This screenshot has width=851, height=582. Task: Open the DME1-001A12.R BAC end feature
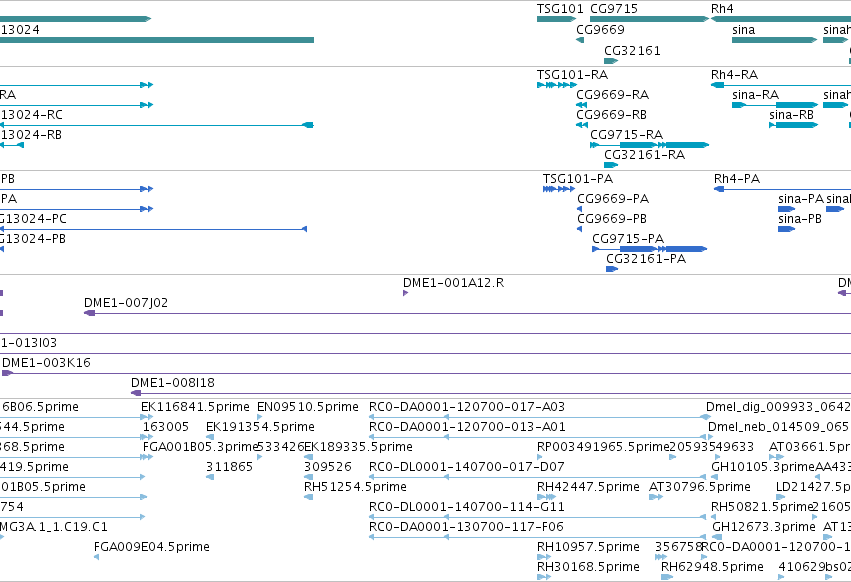pos(405,293)
